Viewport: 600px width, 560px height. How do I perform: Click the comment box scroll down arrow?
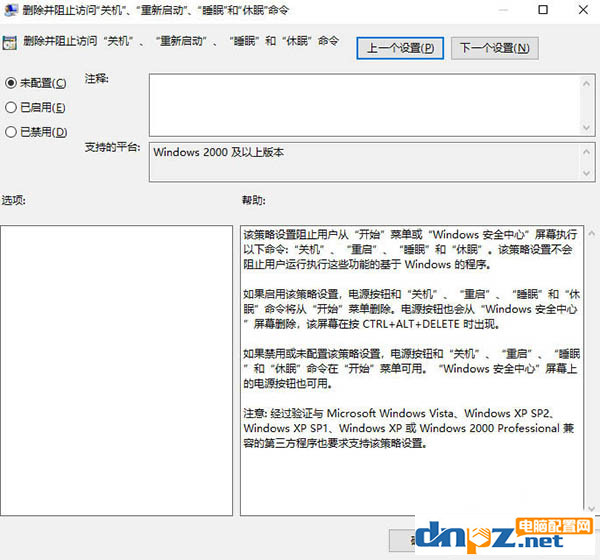coord(586,127)
